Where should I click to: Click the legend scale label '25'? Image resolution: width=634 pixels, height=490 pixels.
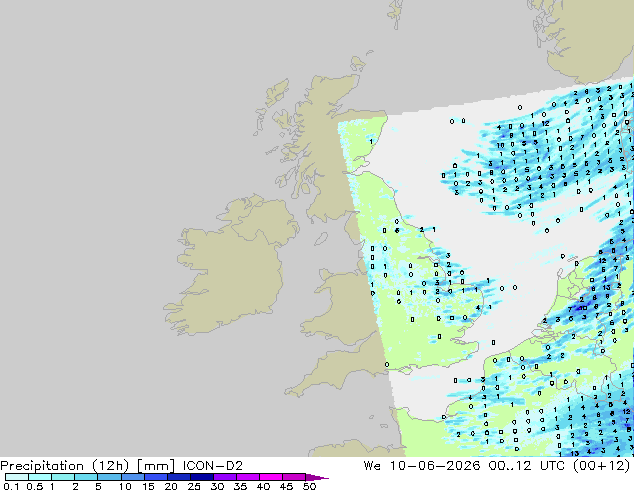tap(194, 486)
